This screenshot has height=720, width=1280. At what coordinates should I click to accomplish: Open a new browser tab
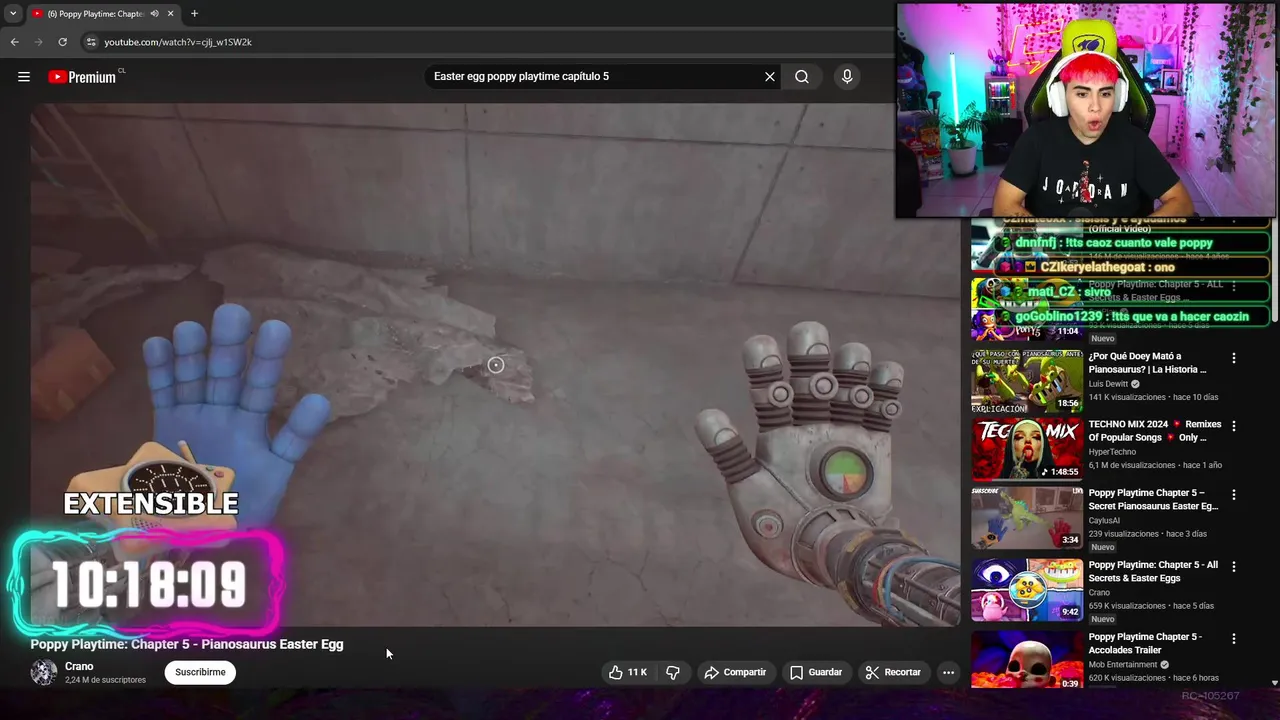(x=194, y=14)
